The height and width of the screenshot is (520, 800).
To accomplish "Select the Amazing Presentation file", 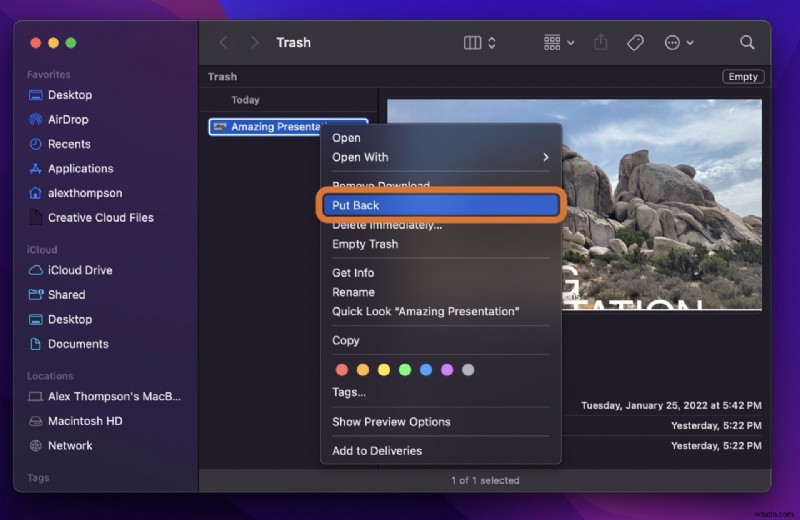I will click(x=265, y=127).
